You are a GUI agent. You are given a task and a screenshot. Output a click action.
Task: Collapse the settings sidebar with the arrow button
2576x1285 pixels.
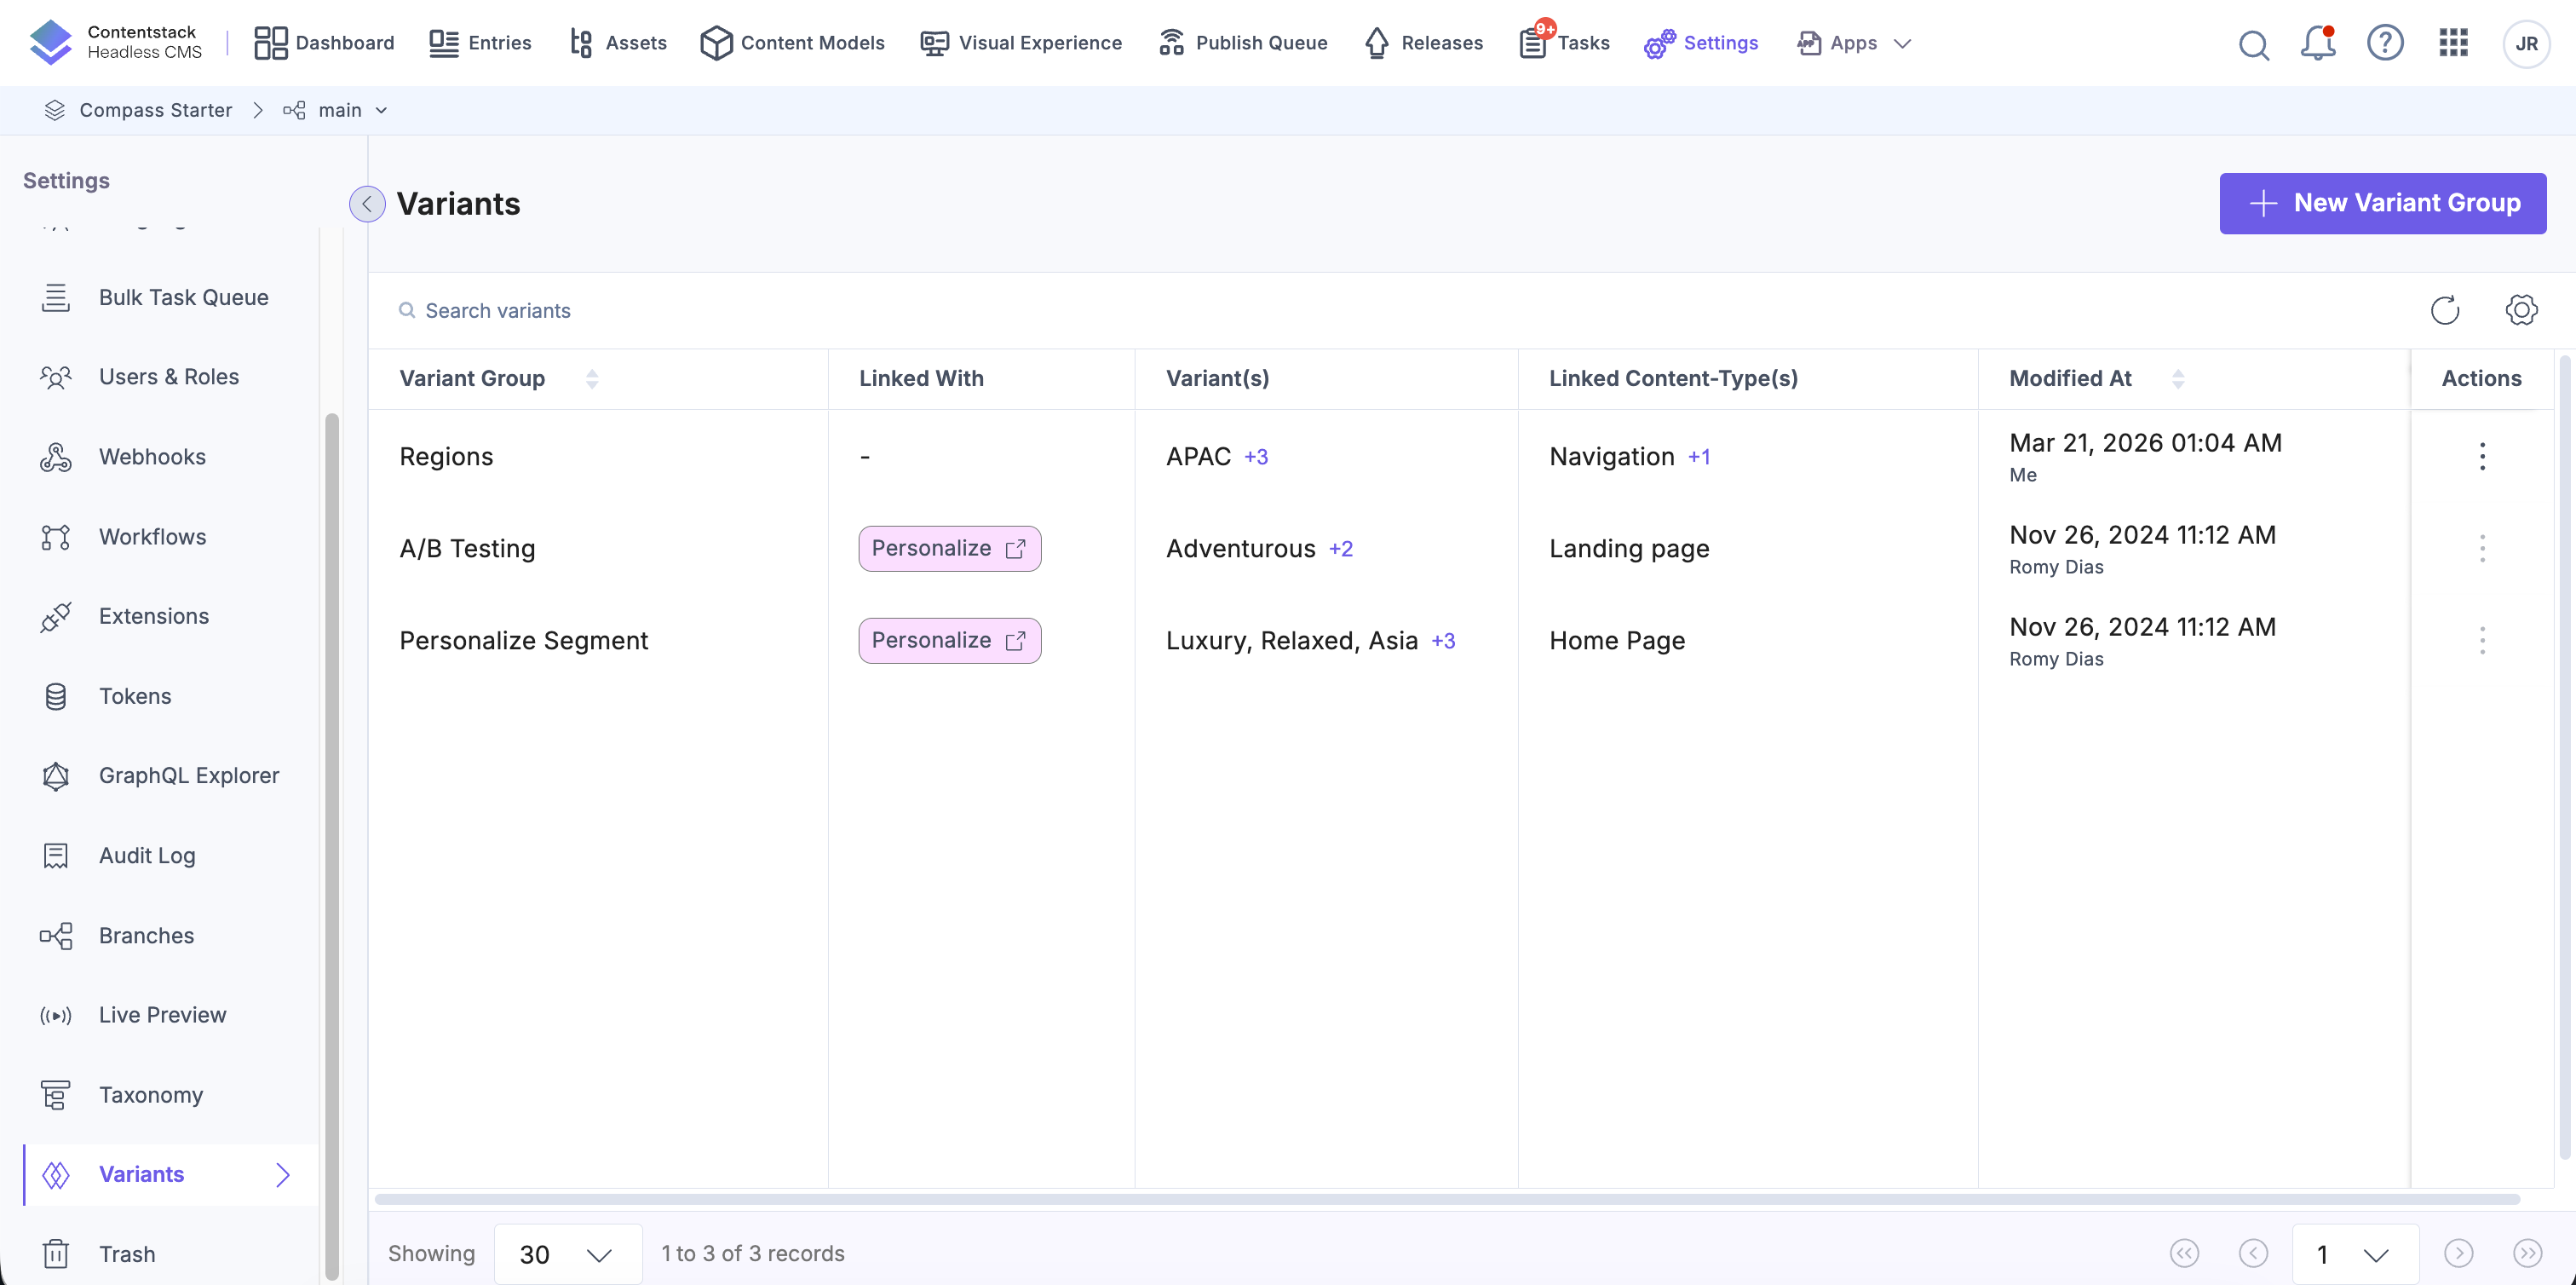(367, 204)
